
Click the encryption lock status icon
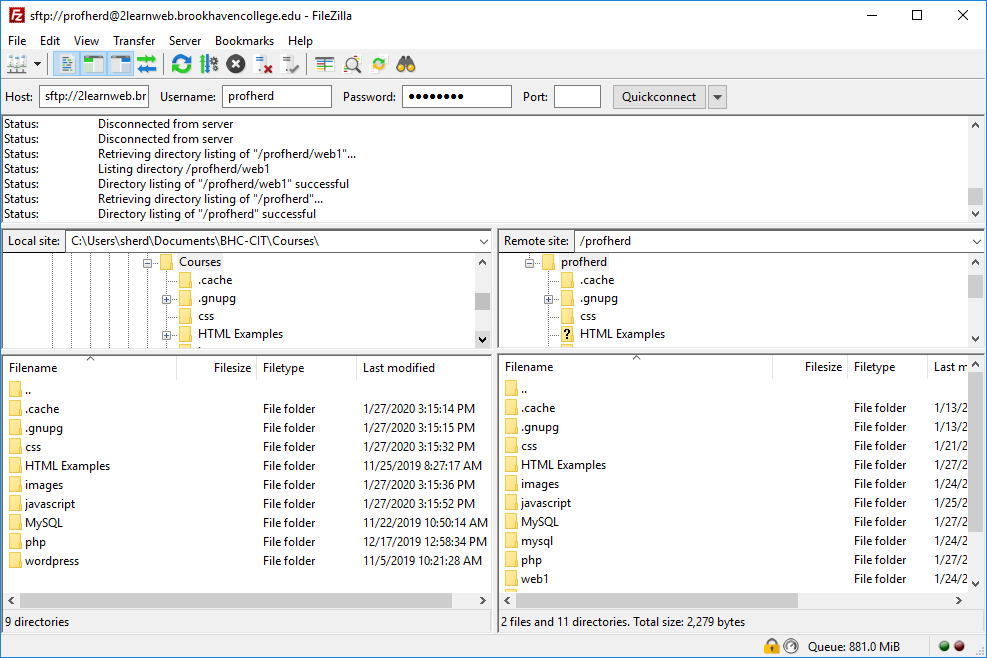[771, 646]
